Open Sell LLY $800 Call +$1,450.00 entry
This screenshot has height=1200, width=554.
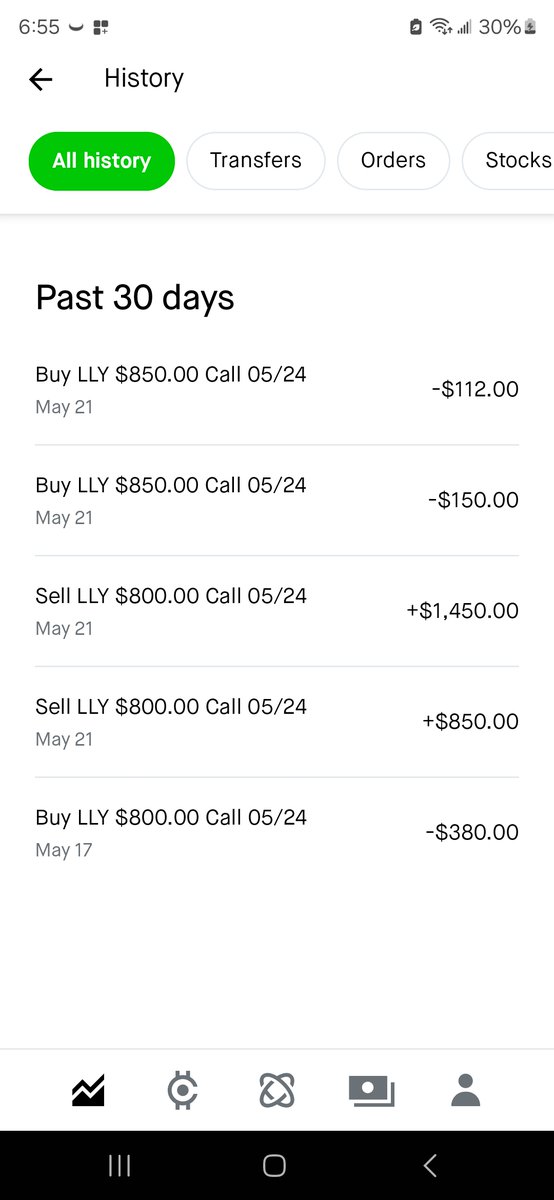pos(277,611)
